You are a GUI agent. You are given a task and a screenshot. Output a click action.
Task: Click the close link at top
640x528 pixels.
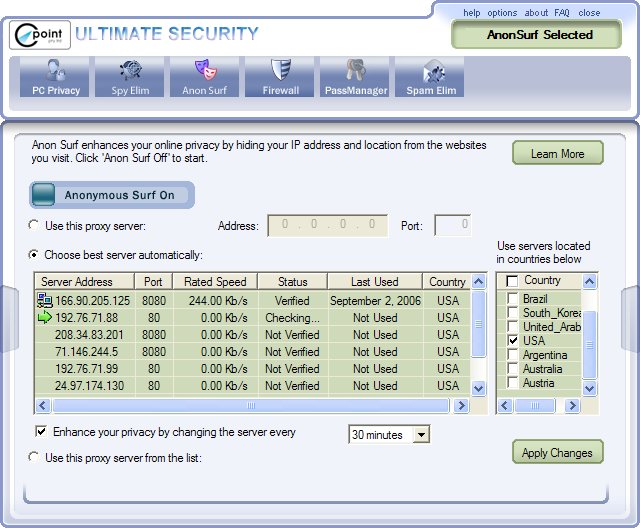[589, 13]
